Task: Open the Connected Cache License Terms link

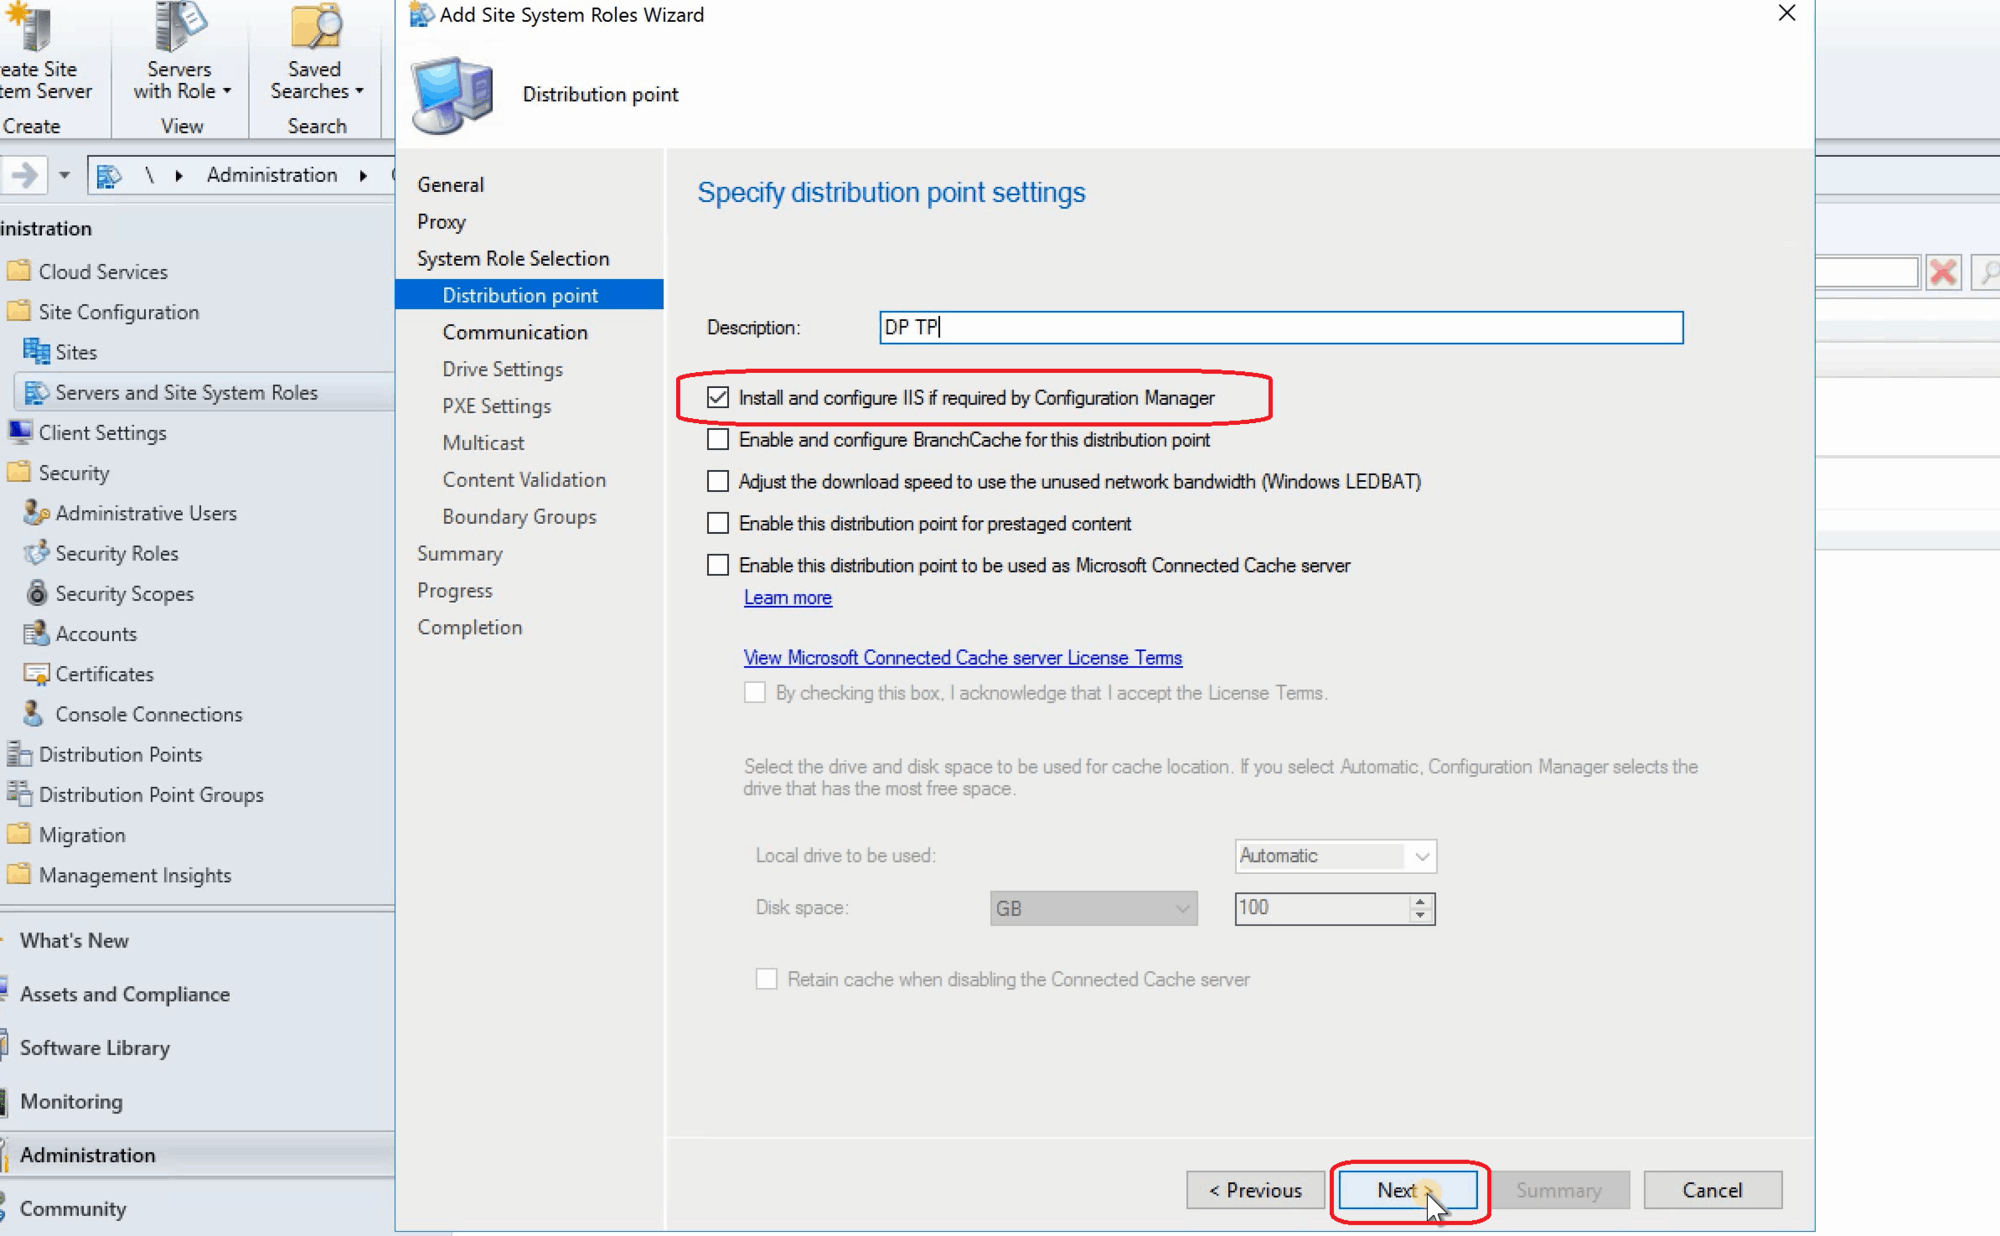Action: 962,657
